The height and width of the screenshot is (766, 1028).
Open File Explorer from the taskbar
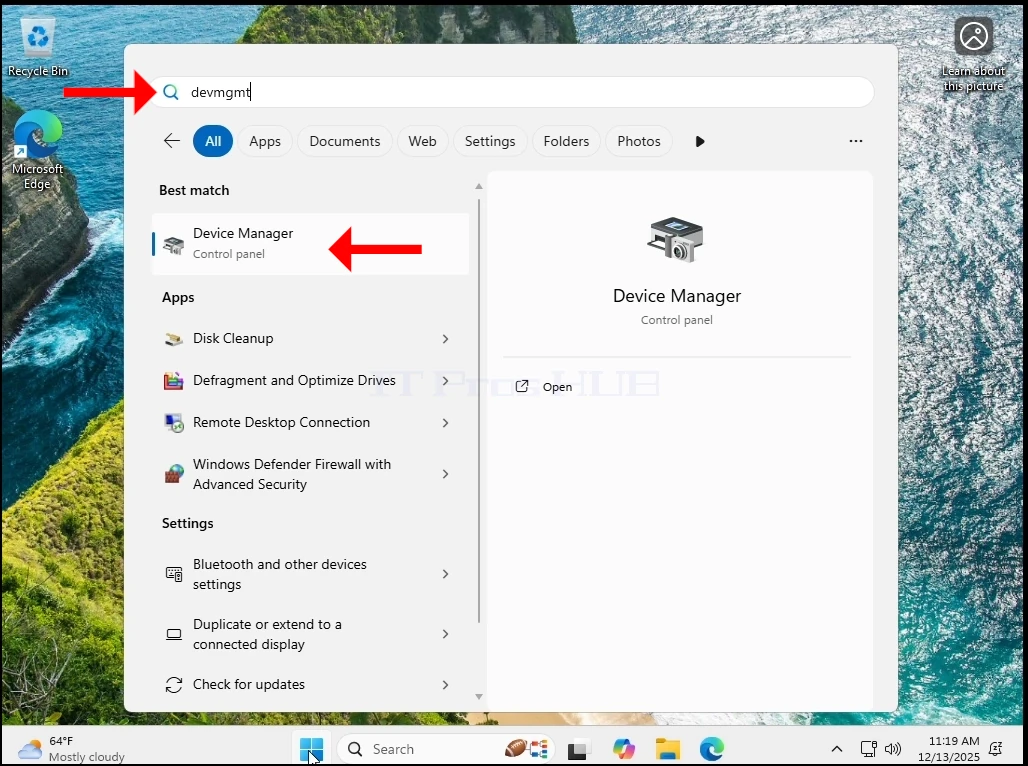[x=667, y=749]
